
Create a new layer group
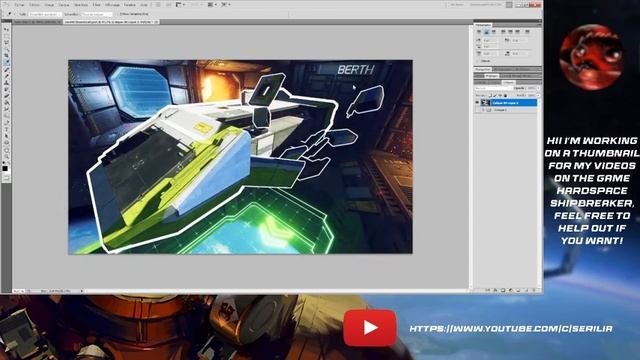pos(518,290)
